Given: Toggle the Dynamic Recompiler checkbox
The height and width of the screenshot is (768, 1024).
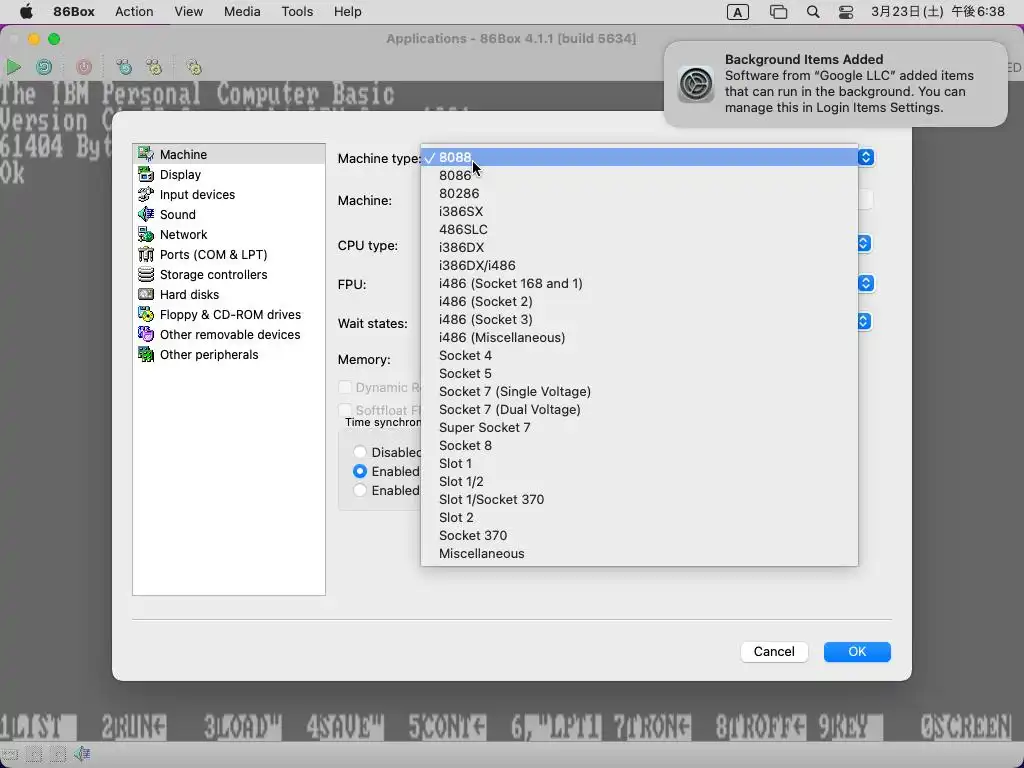Looking at the screenshot, I should [x=345, y=387].
